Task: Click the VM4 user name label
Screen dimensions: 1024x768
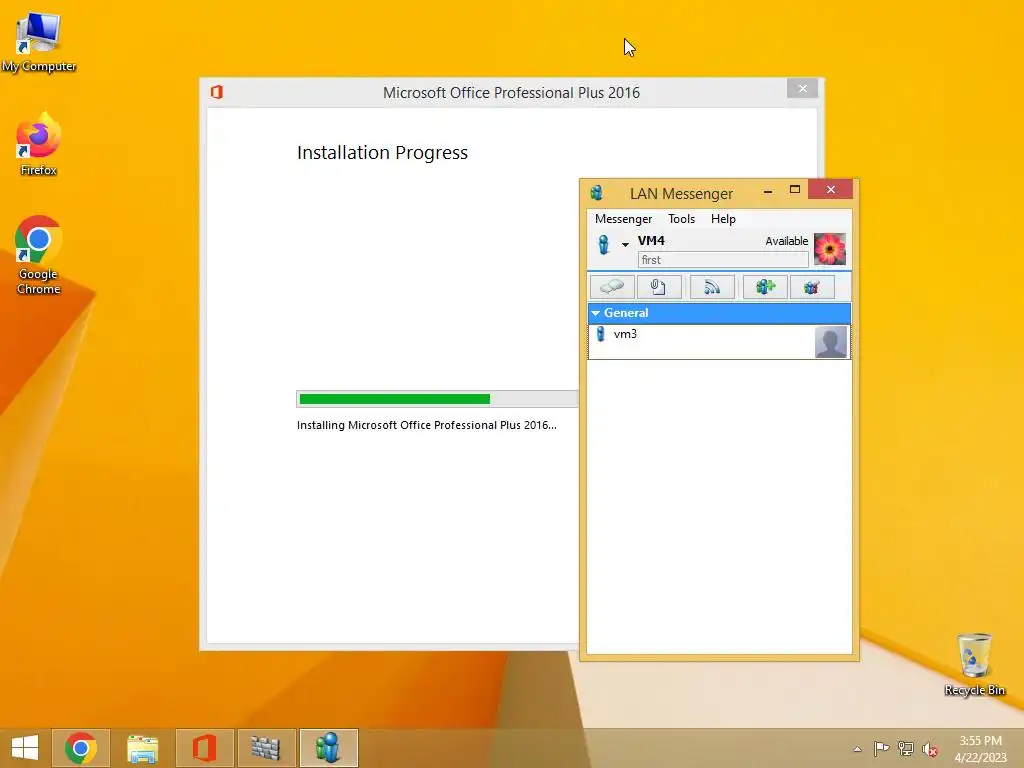Action: point(651,240)
